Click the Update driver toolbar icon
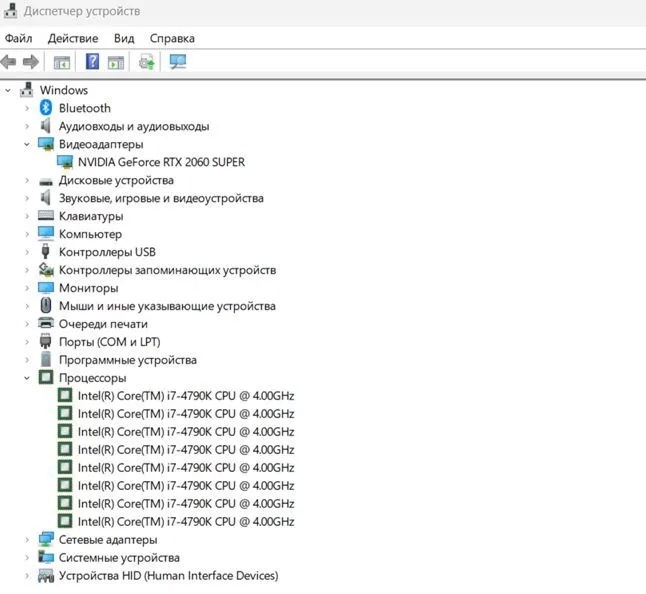This screenshot has width=646, height=594. (x=146, y=62)
